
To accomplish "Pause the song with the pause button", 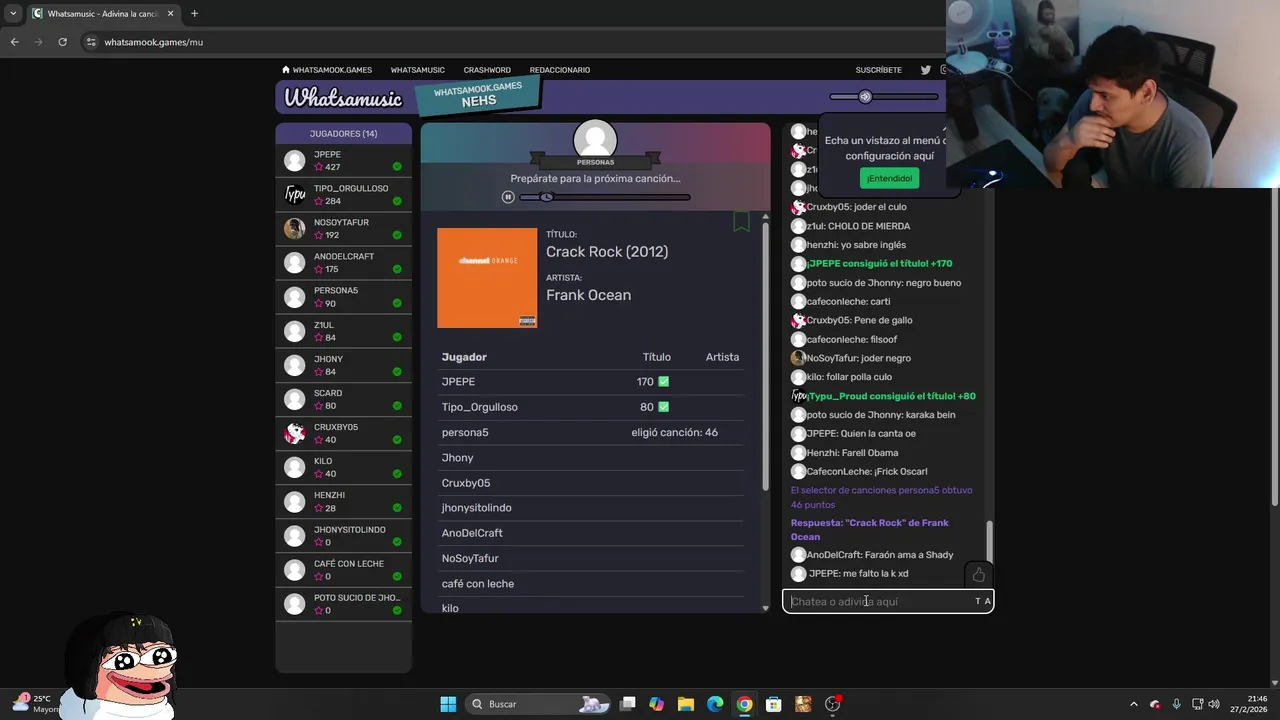I will [508, 197].
